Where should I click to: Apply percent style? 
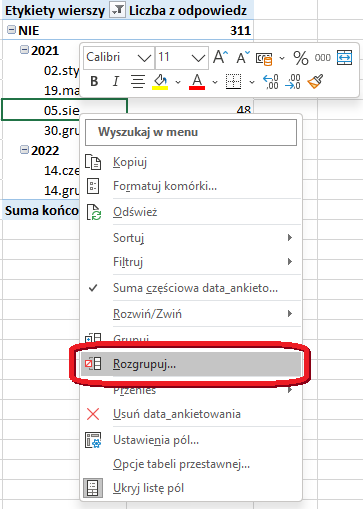click(x=301, y=58)
